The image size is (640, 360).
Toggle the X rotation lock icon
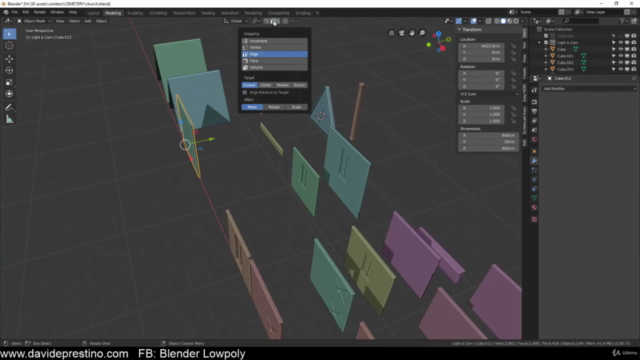513,73
